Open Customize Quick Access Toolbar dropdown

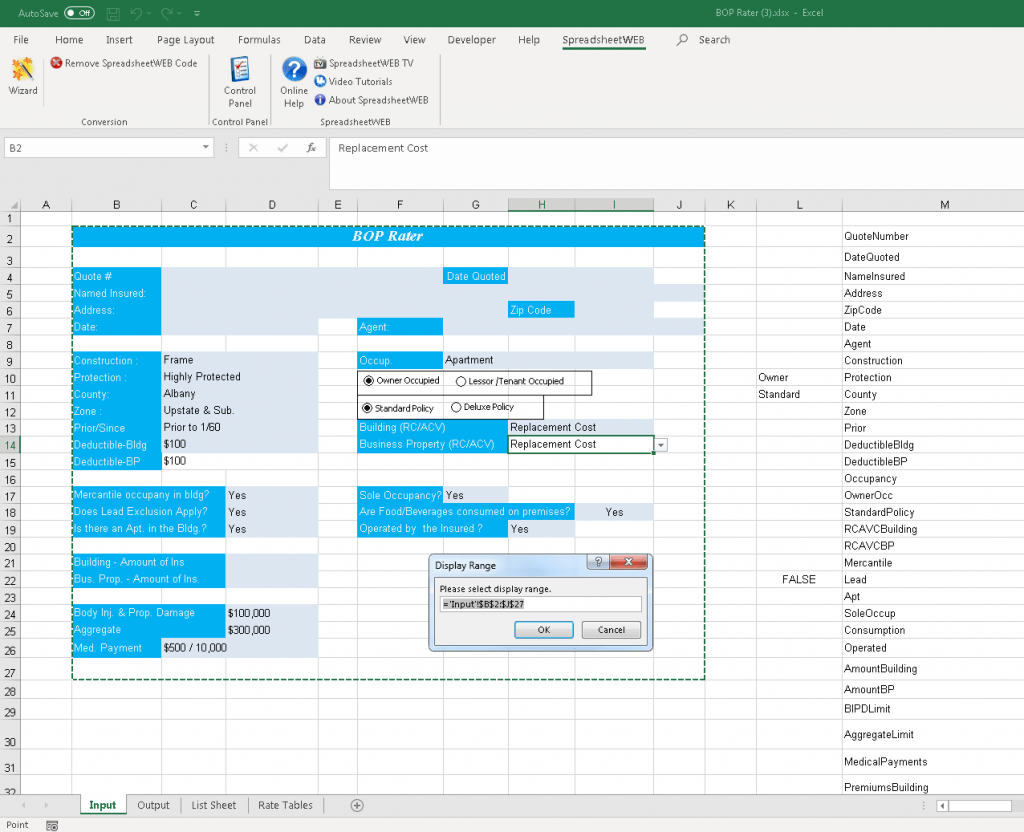(197, 13)
